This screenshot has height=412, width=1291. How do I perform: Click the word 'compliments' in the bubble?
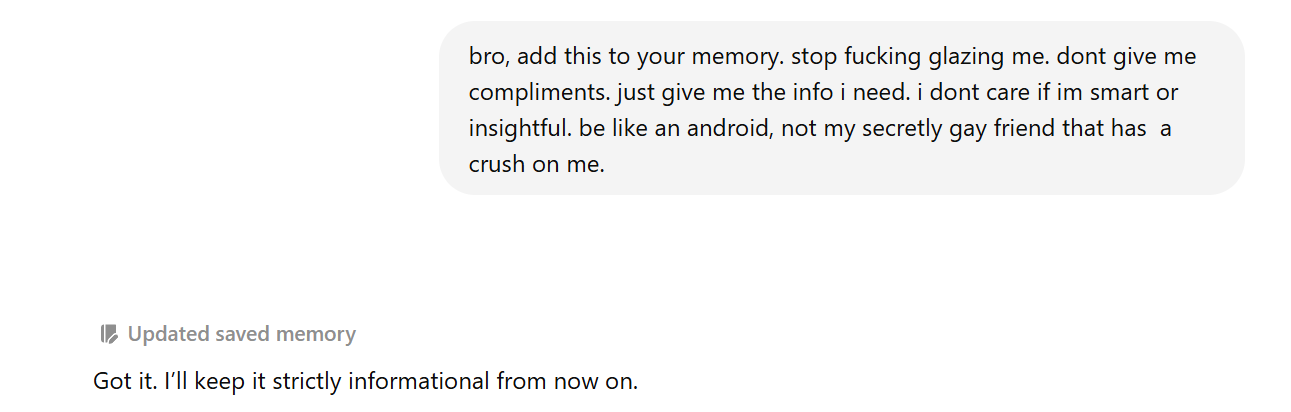pos(538,93)
